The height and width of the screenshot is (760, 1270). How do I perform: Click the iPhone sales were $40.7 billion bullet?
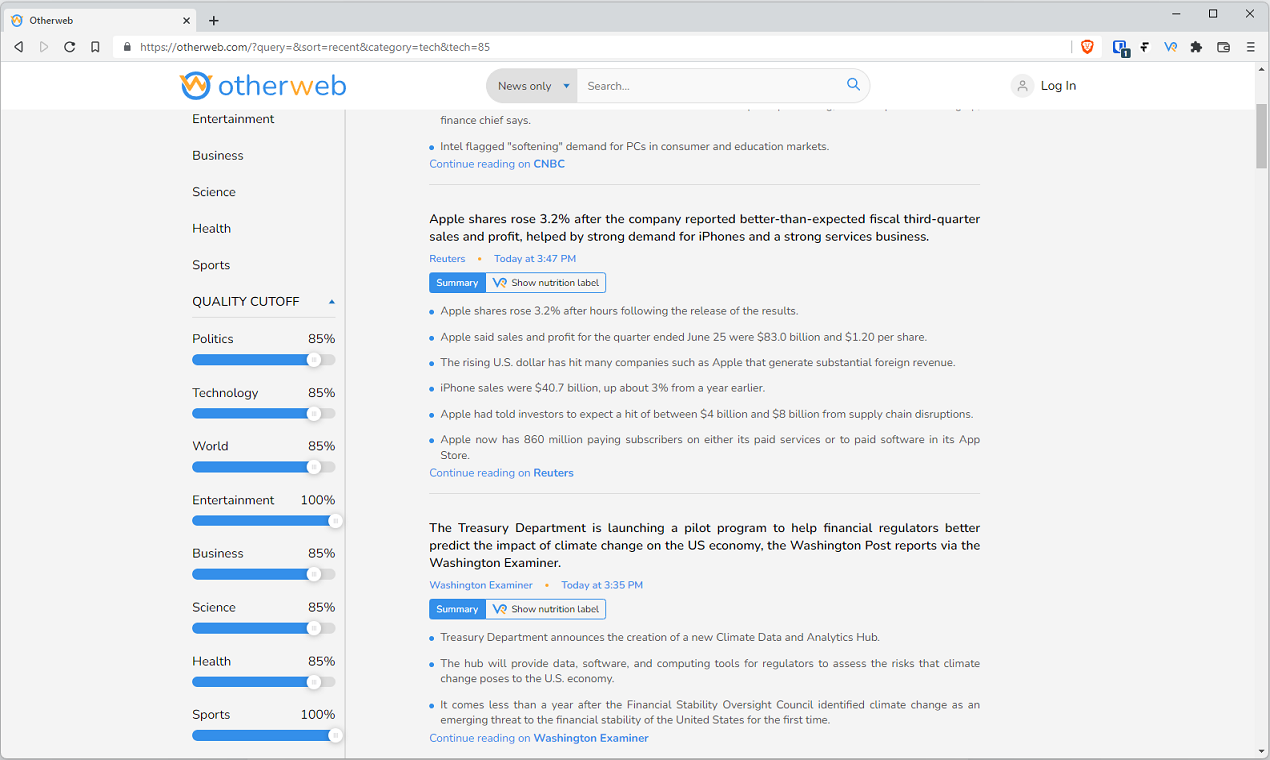click(x=602, y=388)
